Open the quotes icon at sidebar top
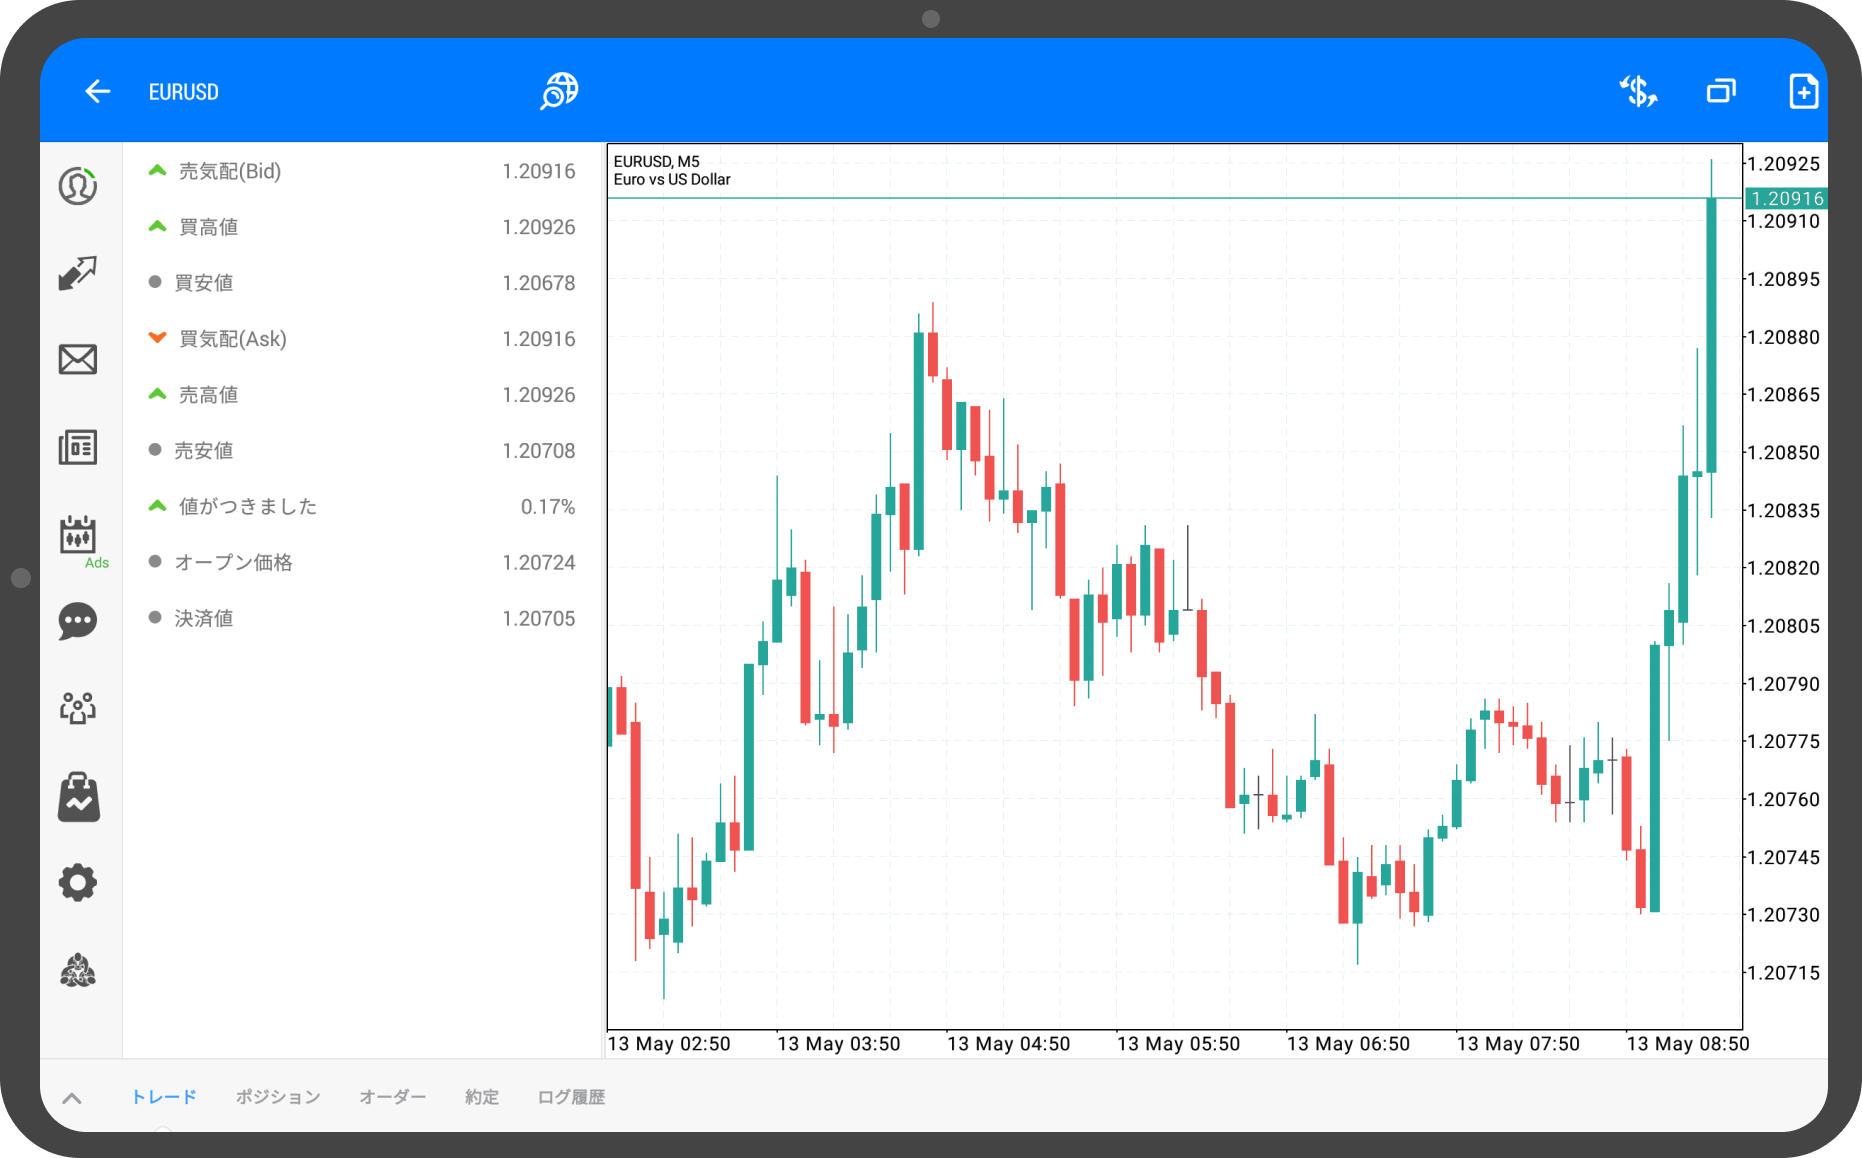This screenshot has height=1158, width=1862. pos(78,187)
